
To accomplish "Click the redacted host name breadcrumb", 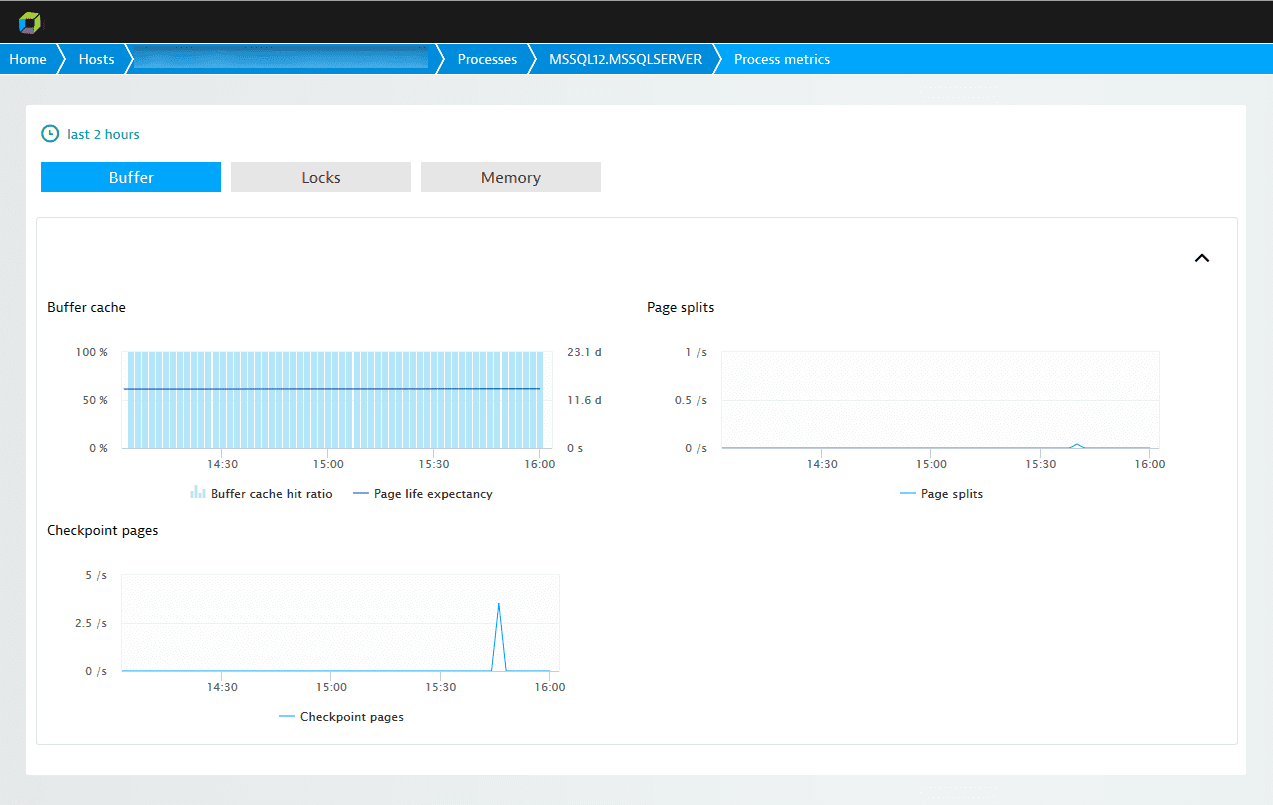I will pyautogui.click(x=281, y=59).
